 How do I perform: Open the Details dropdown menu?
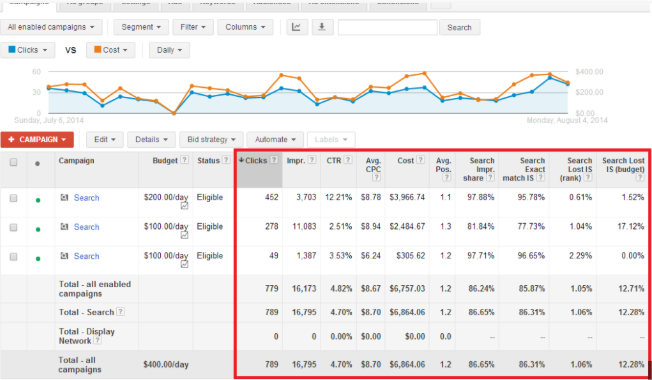pos(151,140)
